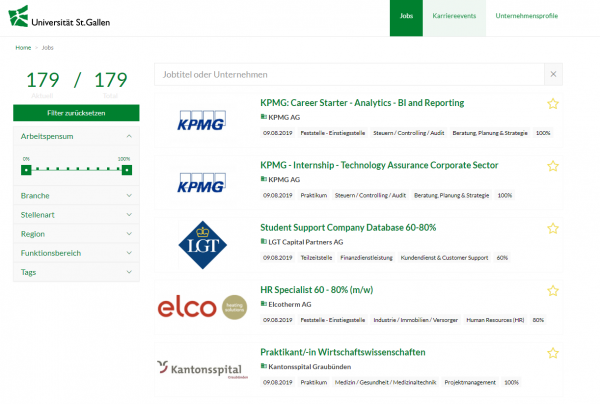
Task: Click the Teilzeitstelle tag on LGT listing
Action: pyautogui.click(x=316, y=258)
